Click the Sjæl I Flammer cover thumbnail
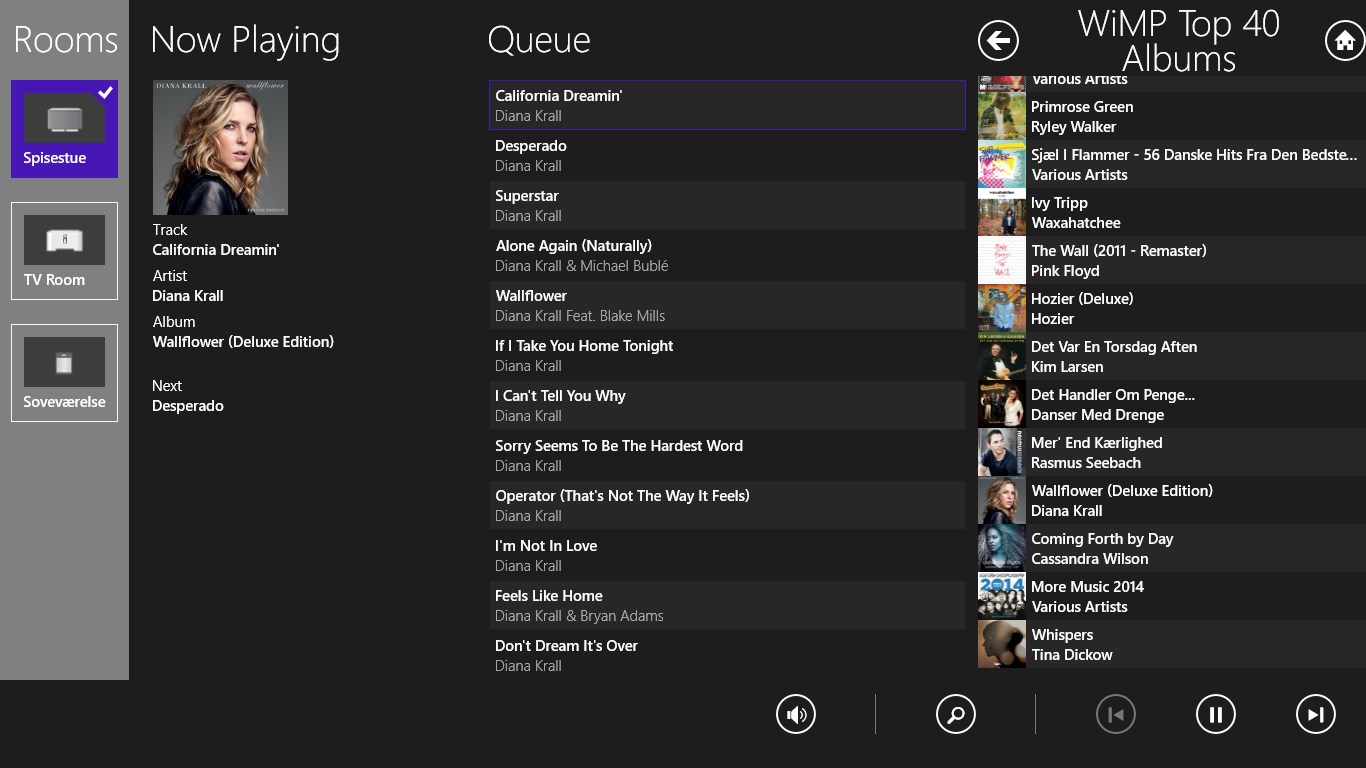 tap(1002, 164)
